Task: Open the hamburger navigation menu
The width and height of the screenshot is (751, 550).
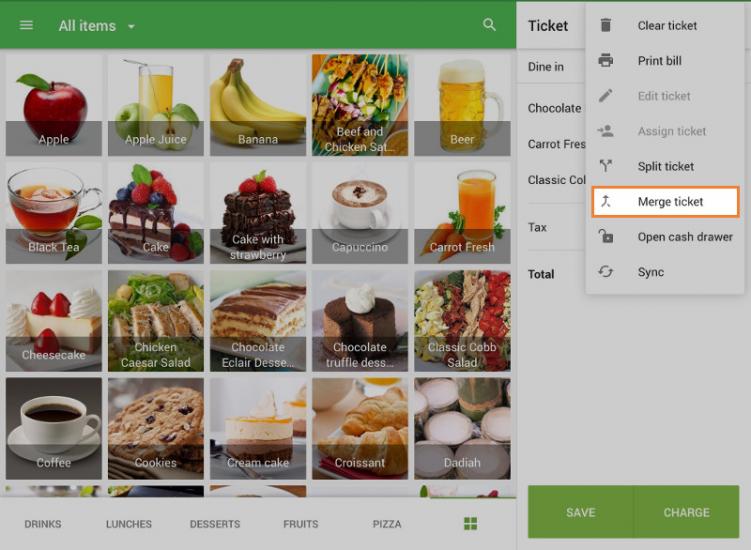Action: [x=26, y=25]
